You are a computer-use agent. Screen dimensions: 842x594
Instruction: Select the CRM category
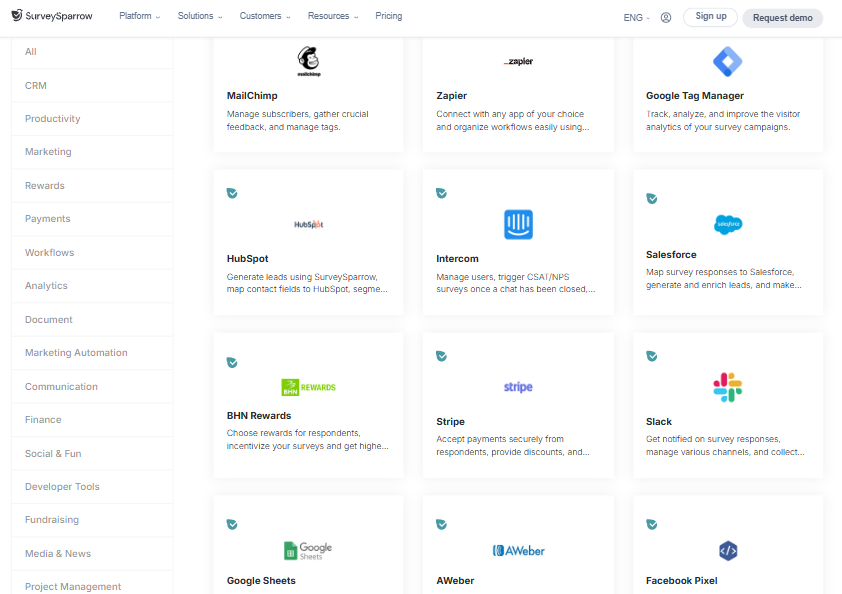click(x=92, y=86)
